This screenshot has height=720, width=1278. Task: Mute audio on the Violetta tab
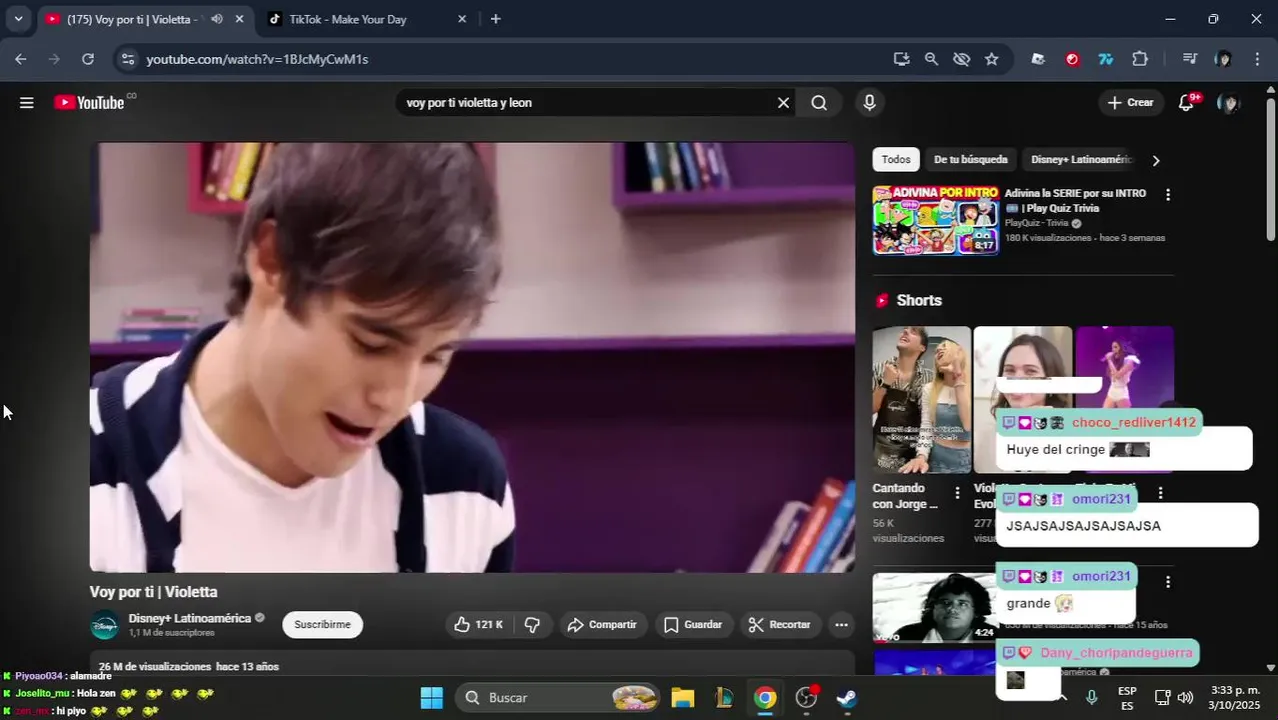[x=217, y=19]
